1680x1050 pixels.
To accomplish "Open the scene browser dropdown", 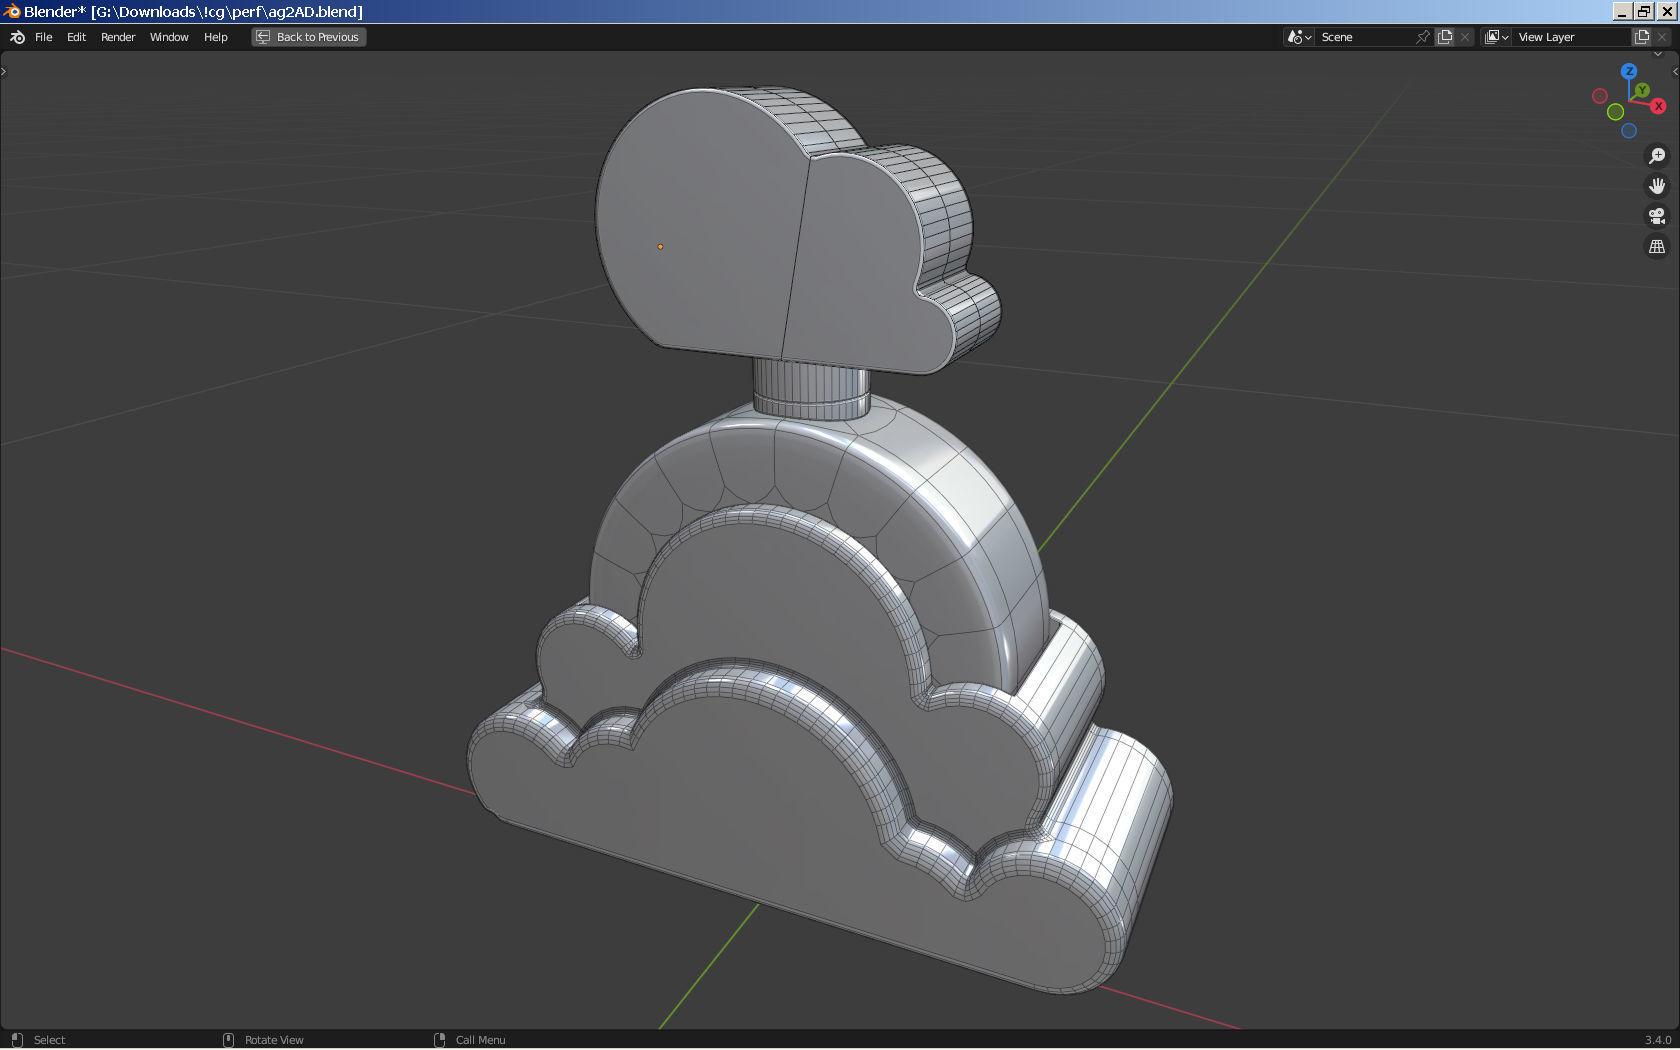I will (x=1299, y=37).
